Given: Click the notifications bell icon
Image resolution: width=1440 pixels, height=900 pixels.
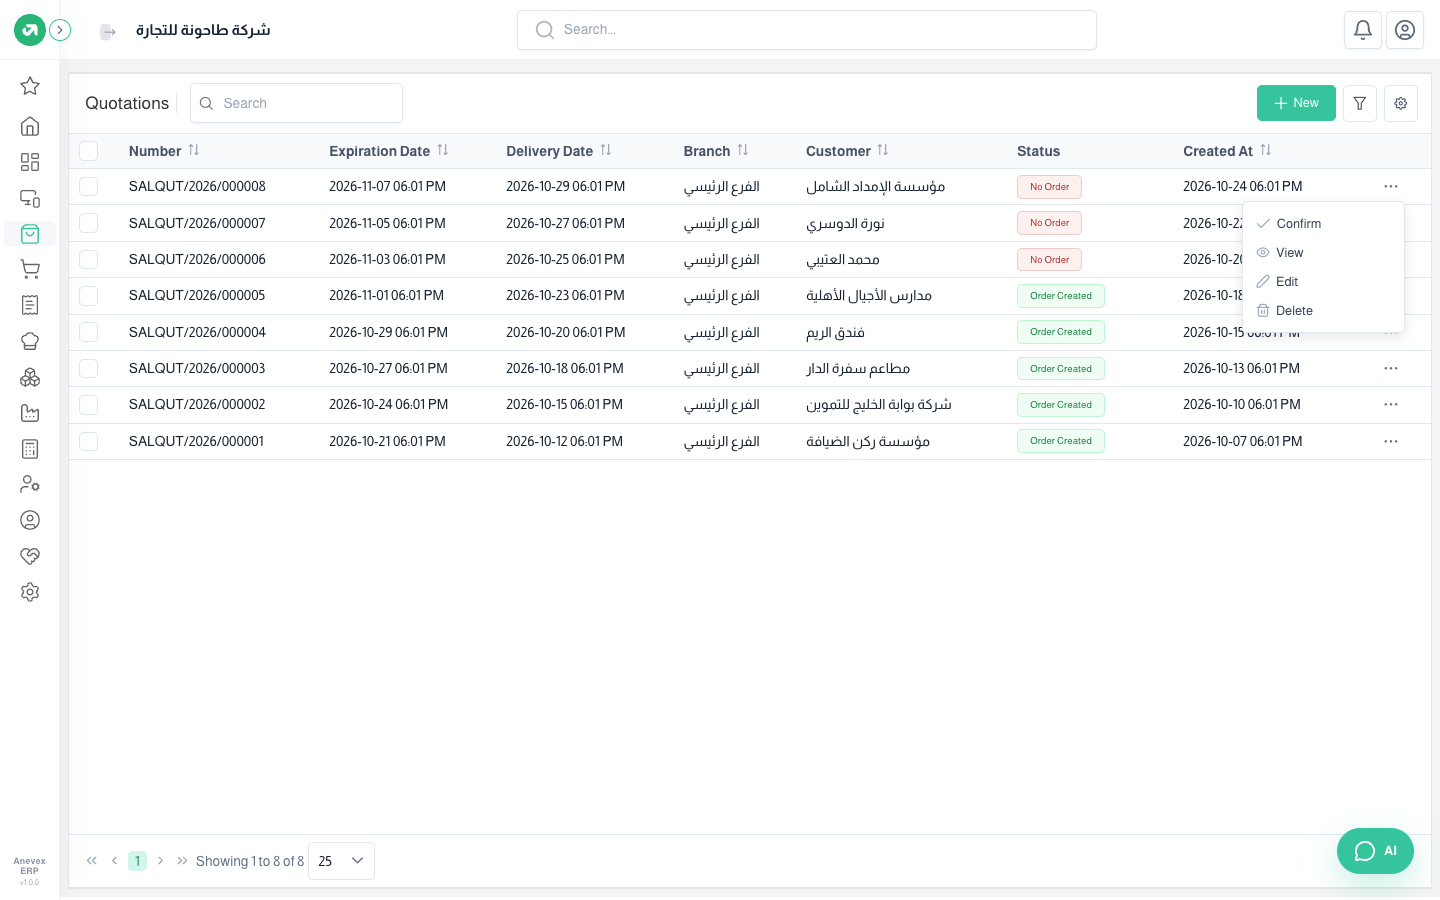Looking at the screenshot, I should click(x=1363, y=30).
